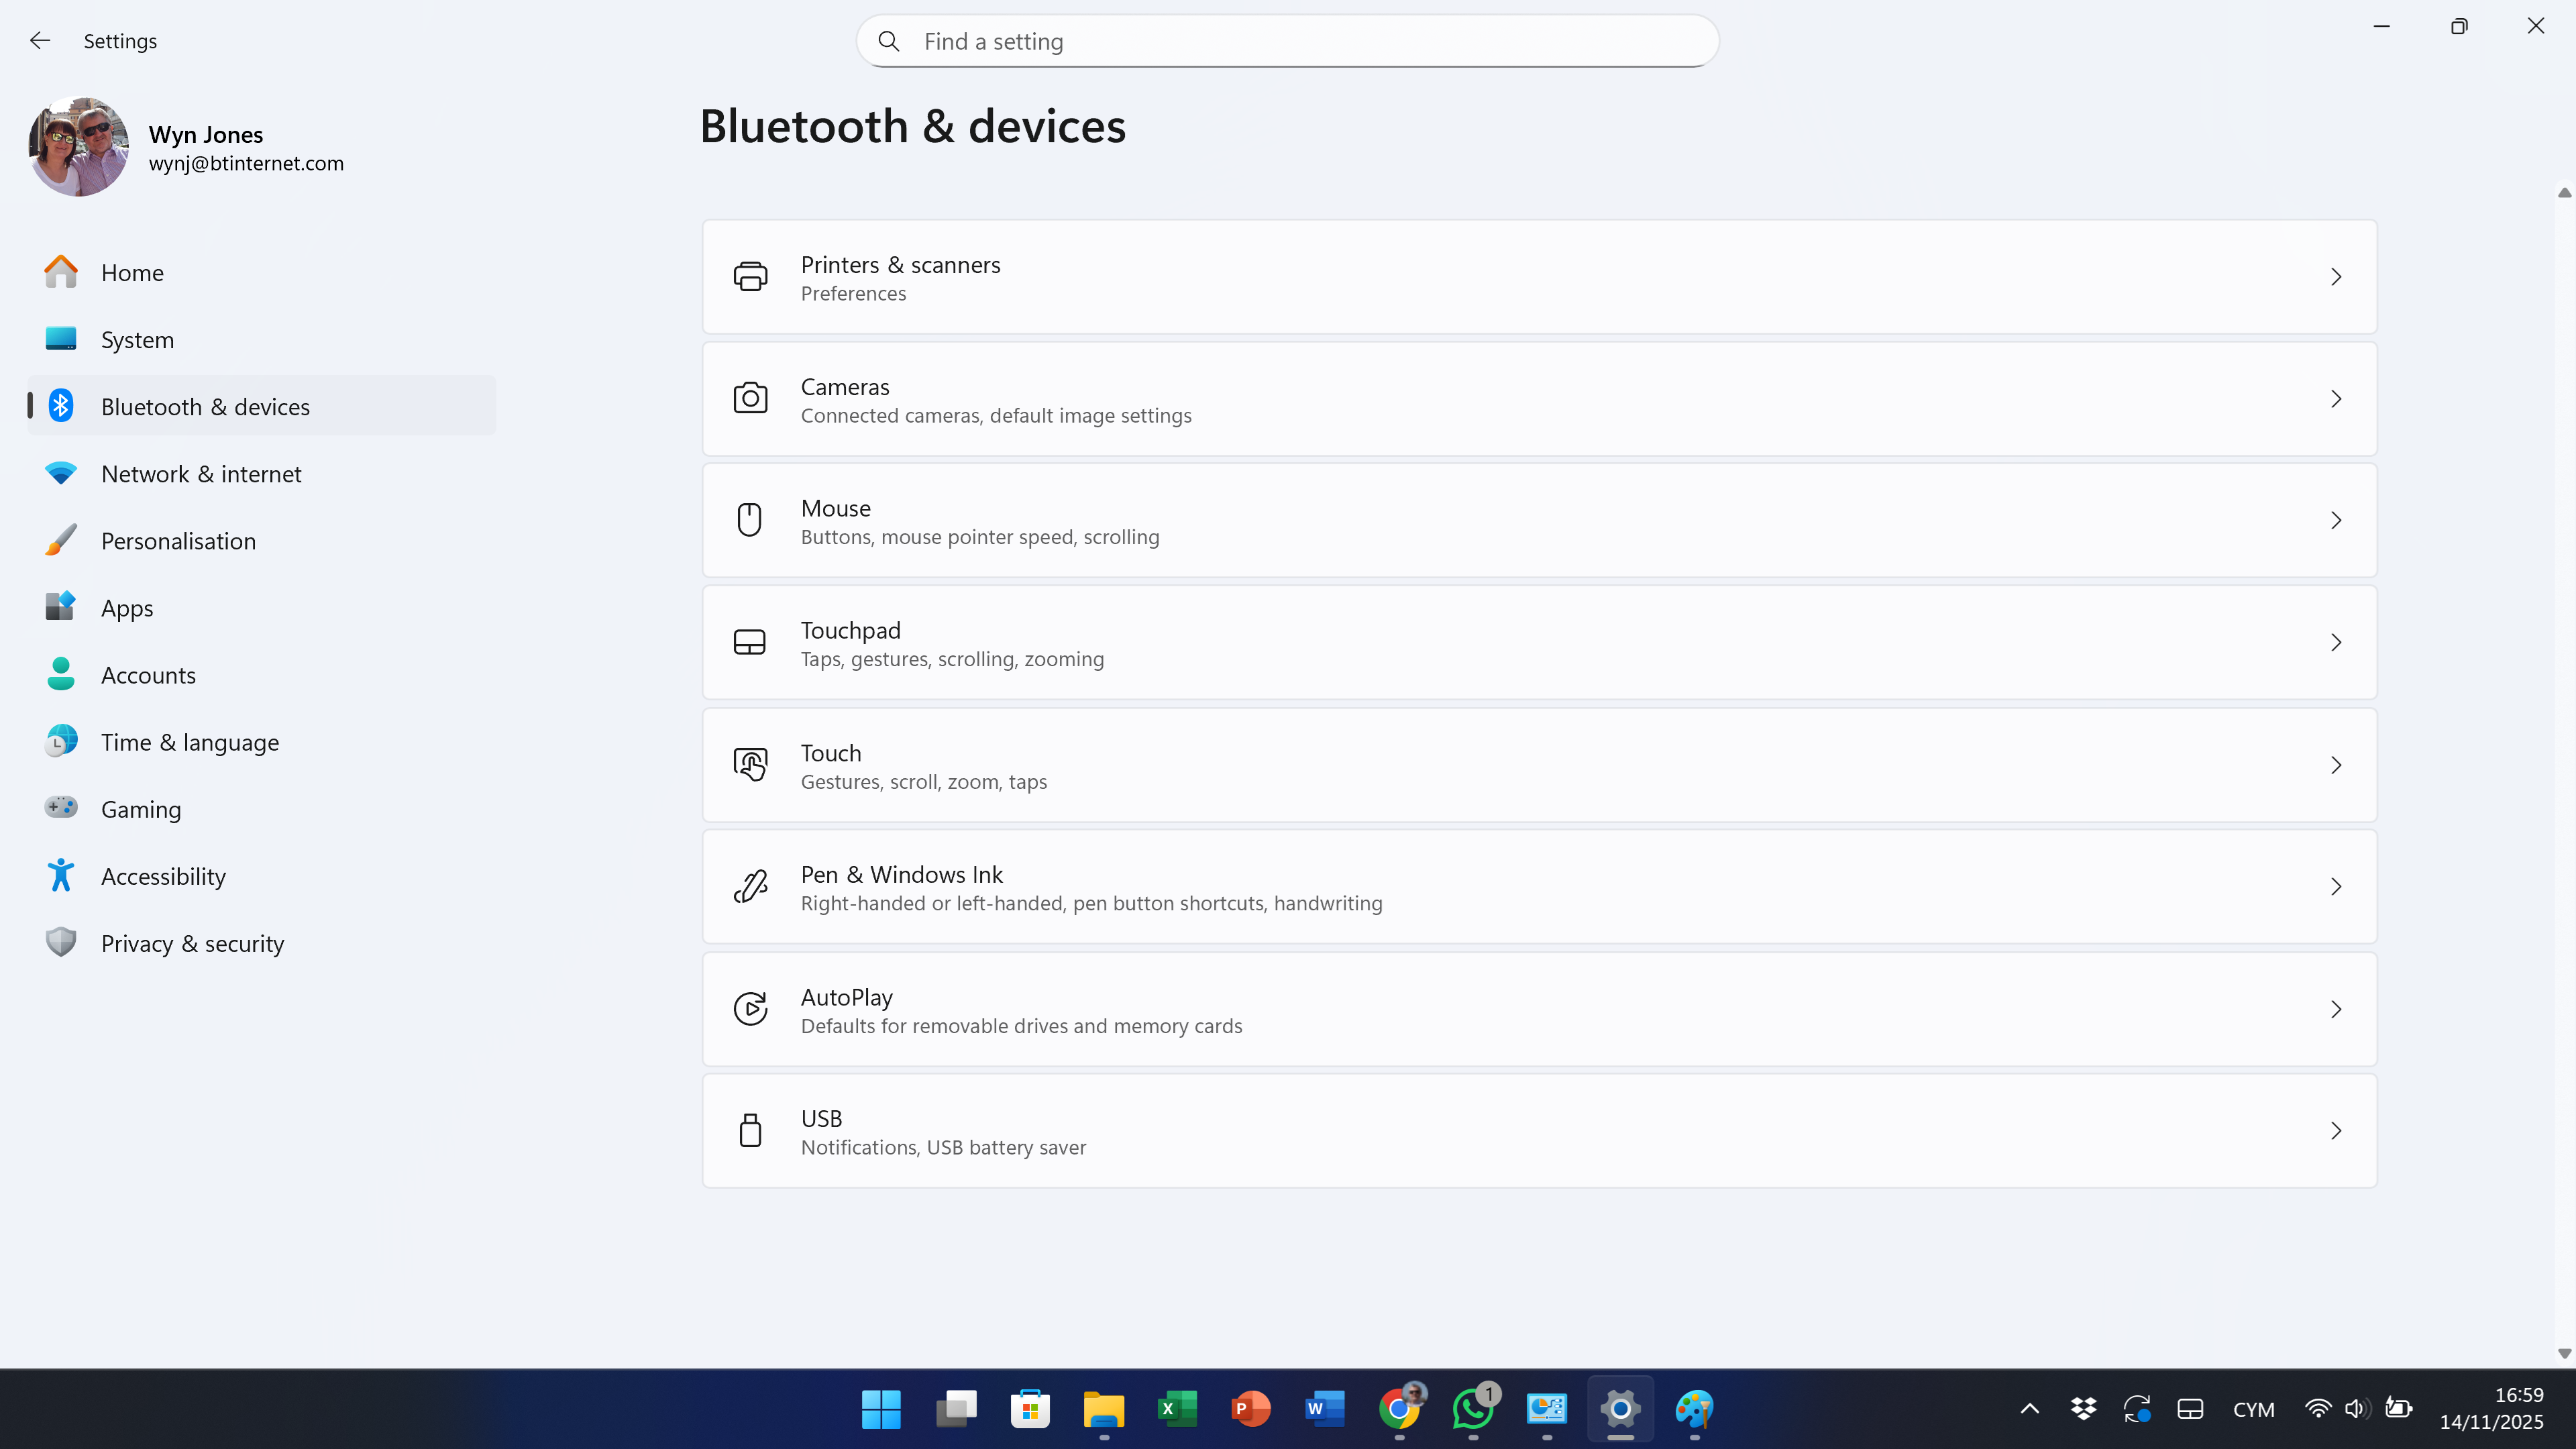Click the back arrow in Settings
This screenshot has height=1449, width=2576.
[40, 40]
